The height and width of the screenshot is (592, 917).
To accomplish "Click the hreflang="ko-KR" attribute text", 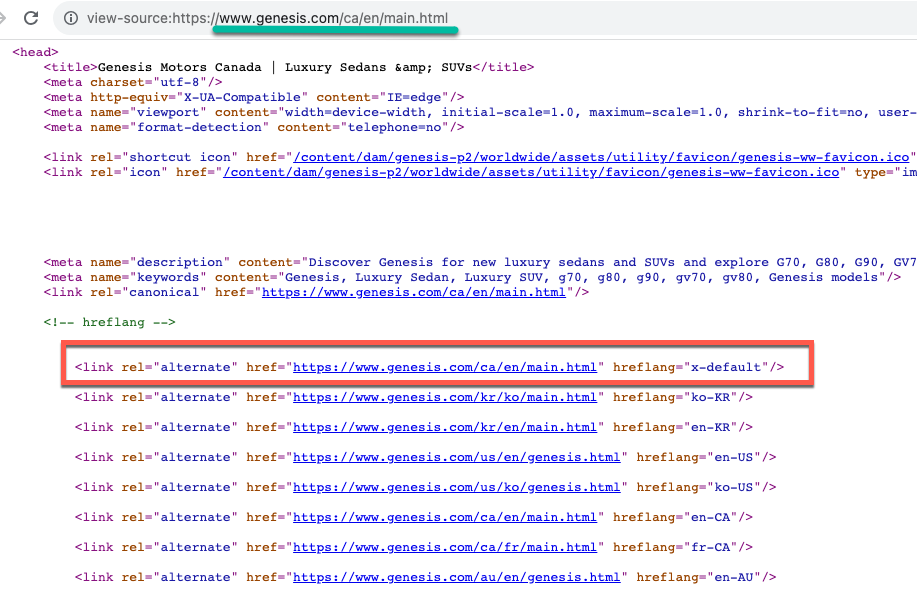I will pos(675,397).
